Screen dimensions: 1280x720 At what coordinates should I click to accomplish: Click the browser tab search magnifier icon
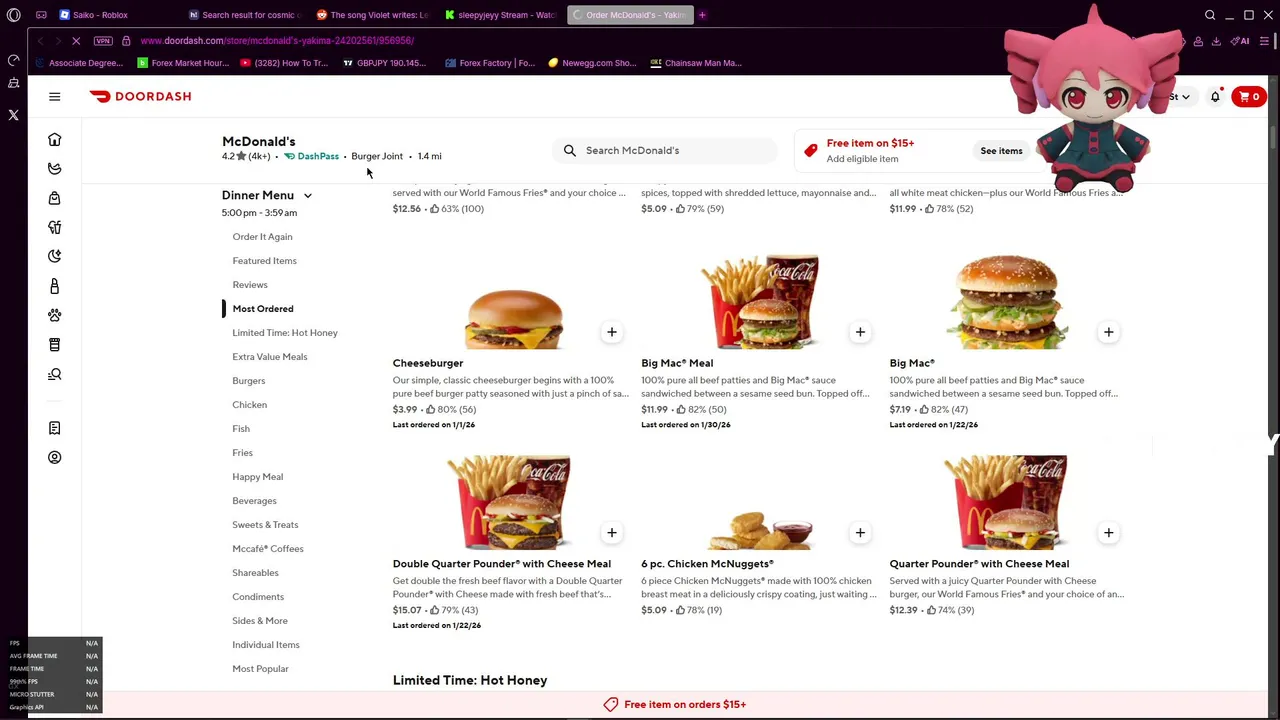[1210, 15]
